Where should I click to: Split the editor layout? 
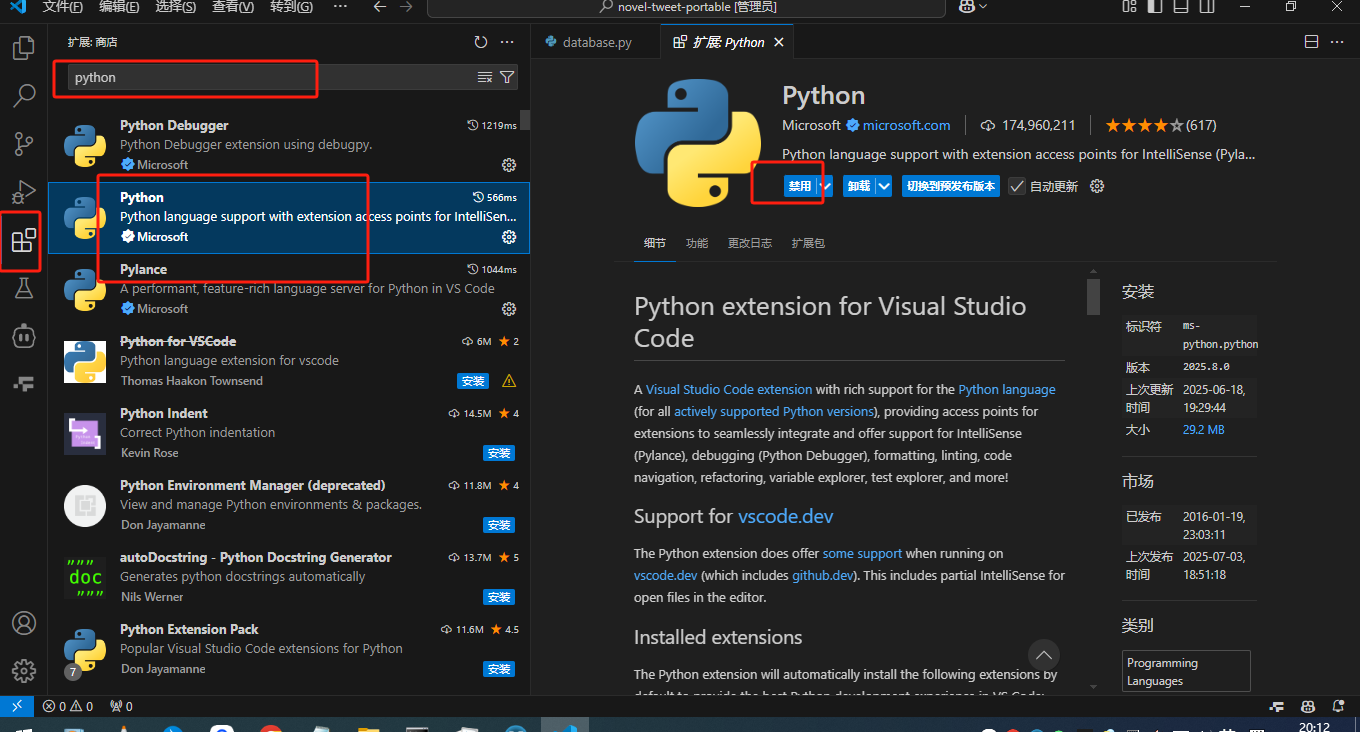(1311, 42)
